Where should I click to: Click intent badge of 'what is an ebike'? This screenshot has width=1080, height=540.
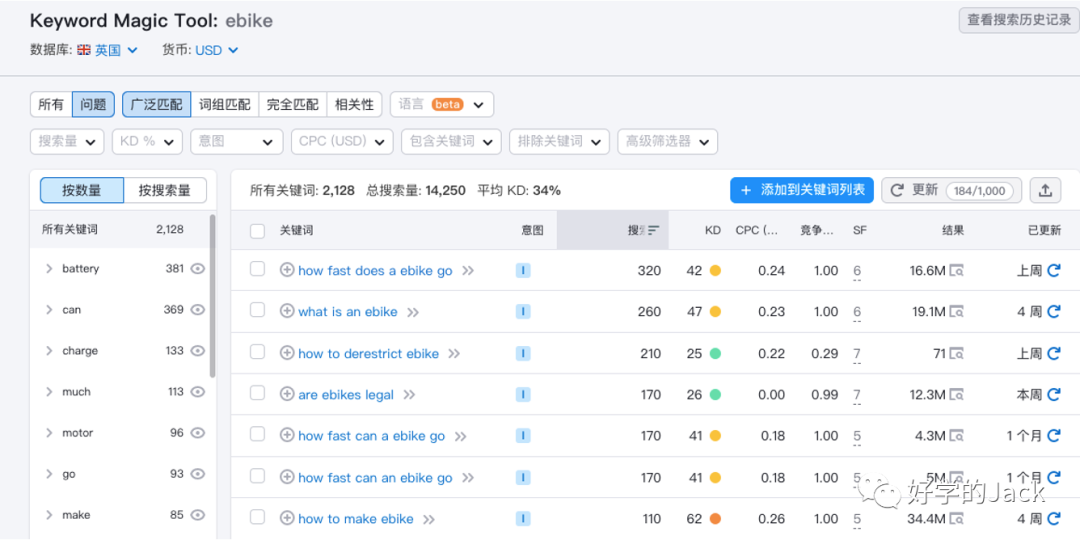523,312
